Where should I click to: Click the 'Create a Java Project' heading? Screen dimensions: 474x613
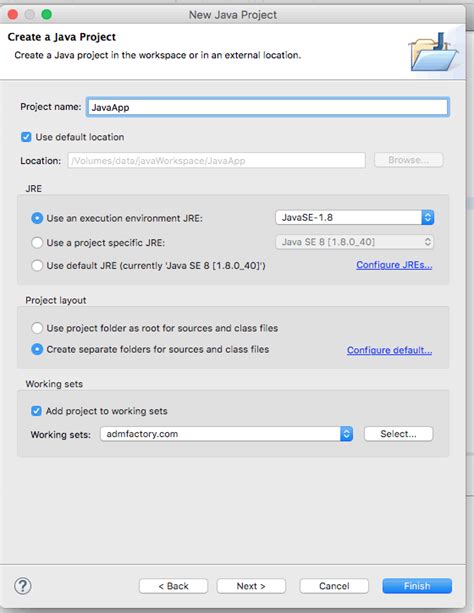62,37
